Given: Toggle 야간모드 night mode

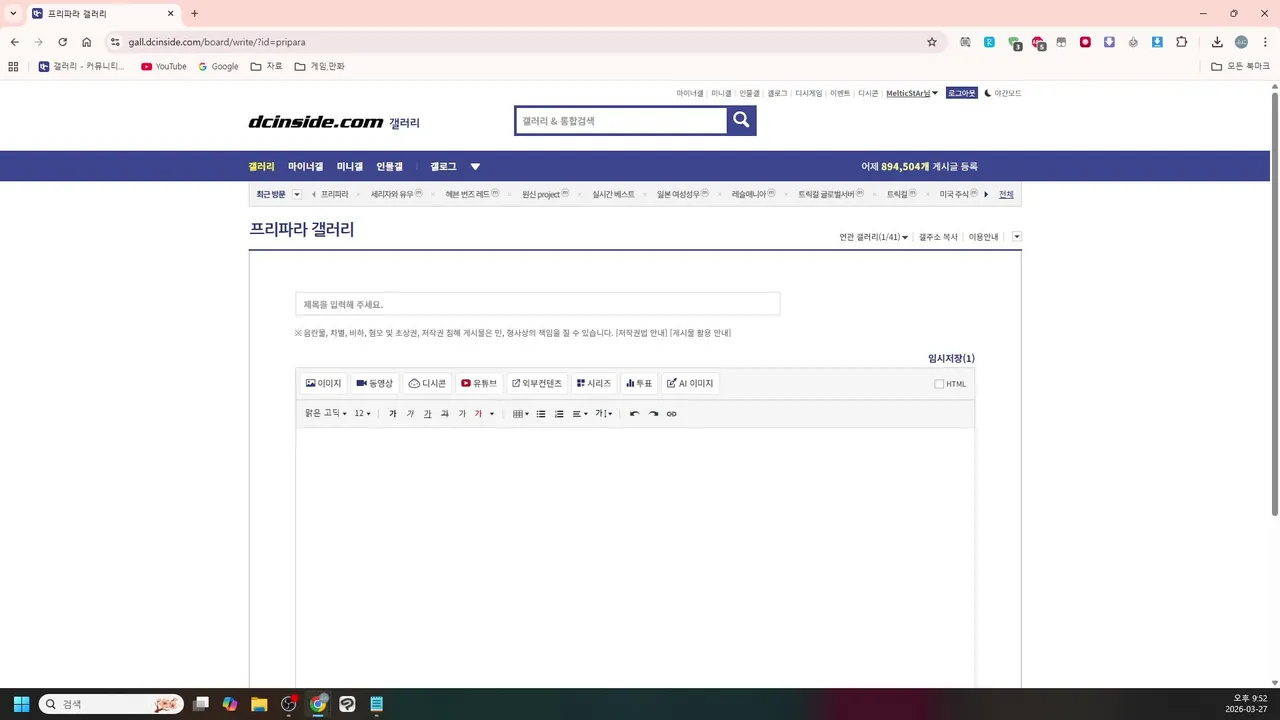Looking at the screenshot, I should point(1003,93).
